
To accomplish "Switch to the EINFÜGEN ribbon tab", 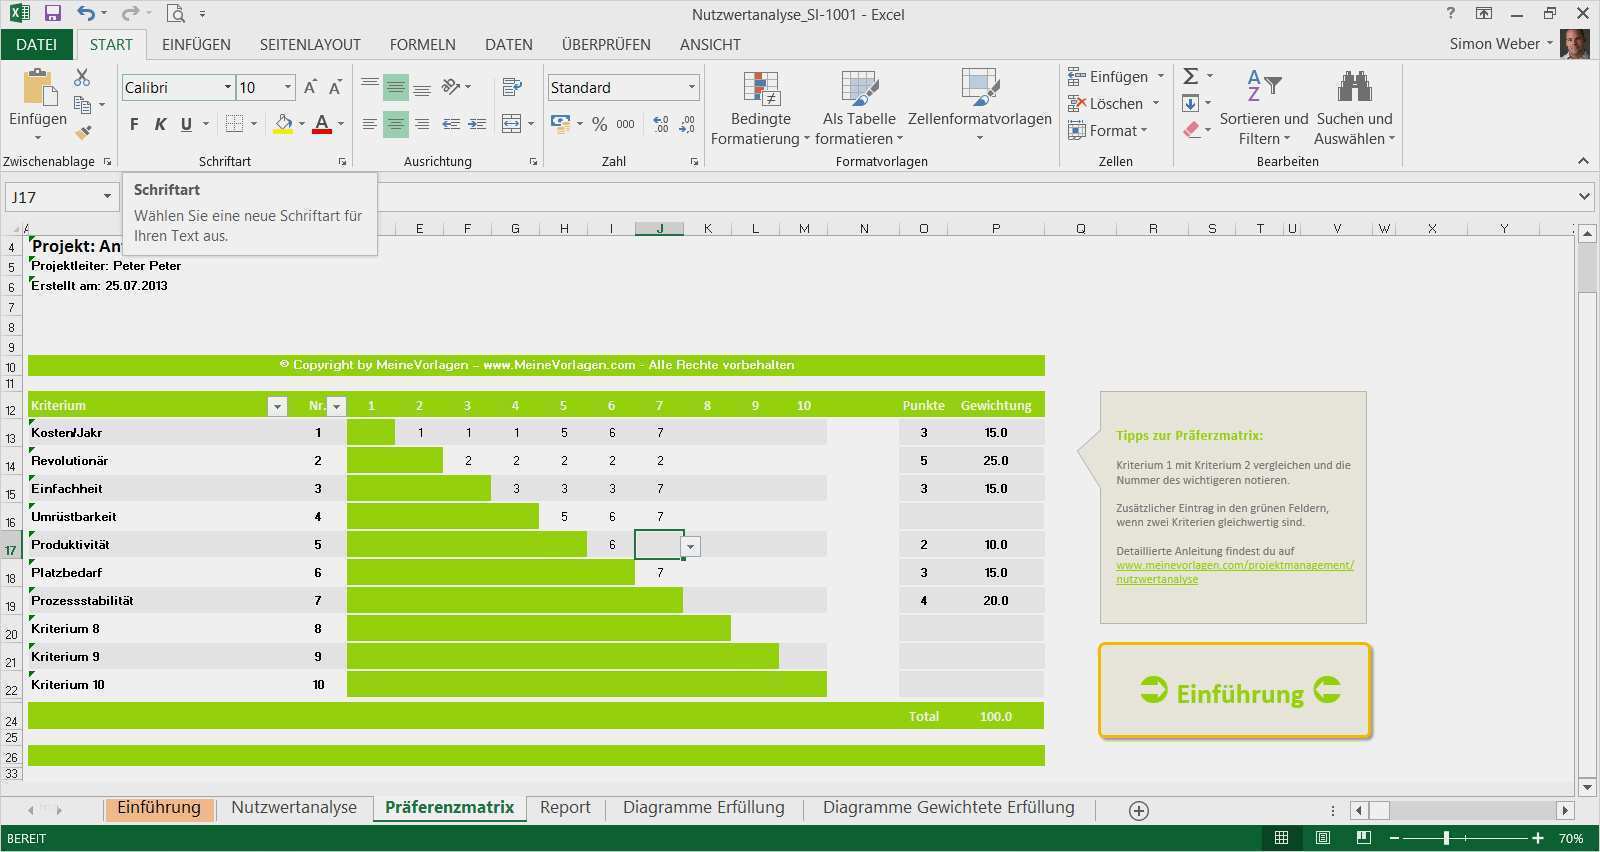I will 196,45.
